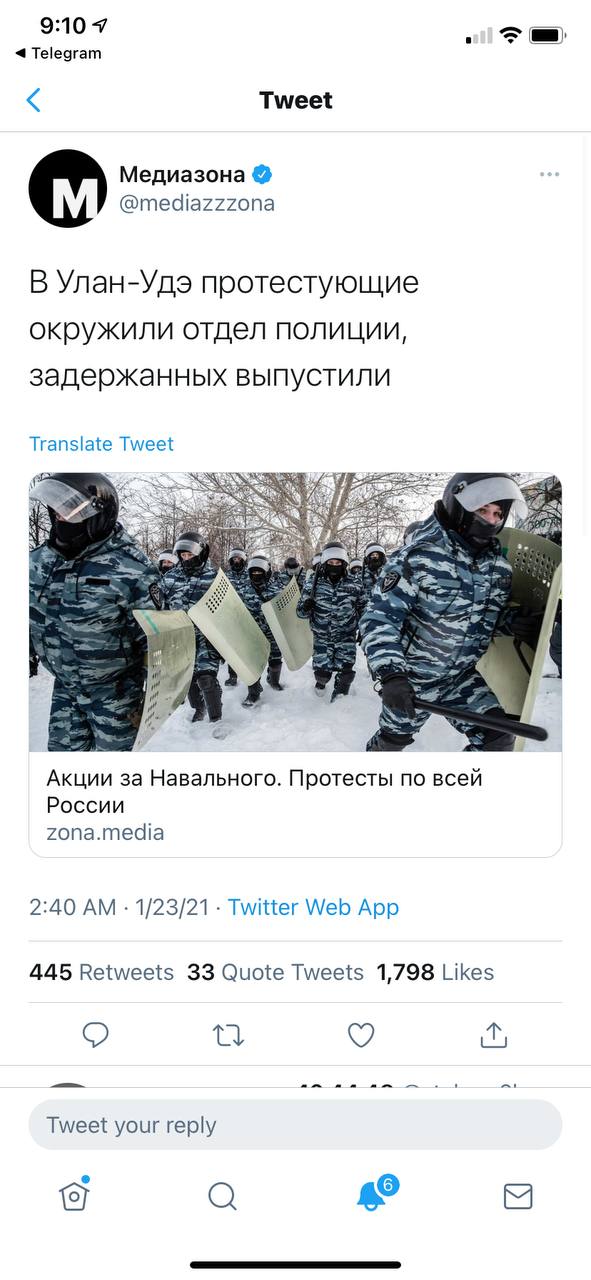
Task: Open the Home tab in bottom bar
Action: tap(74, 1195)
